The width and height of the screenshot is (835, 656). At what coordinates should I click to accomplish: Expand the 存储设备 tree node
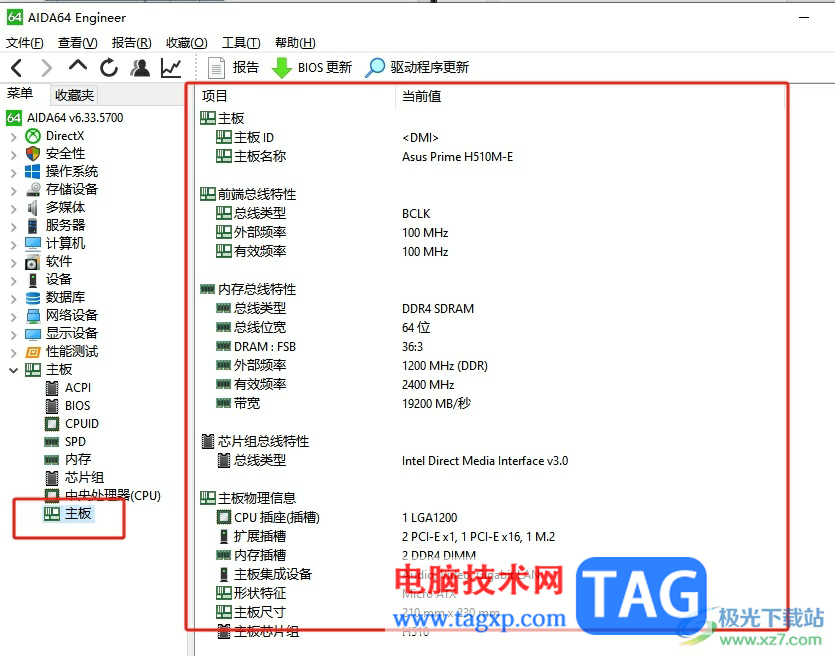[x=13, y=191]
